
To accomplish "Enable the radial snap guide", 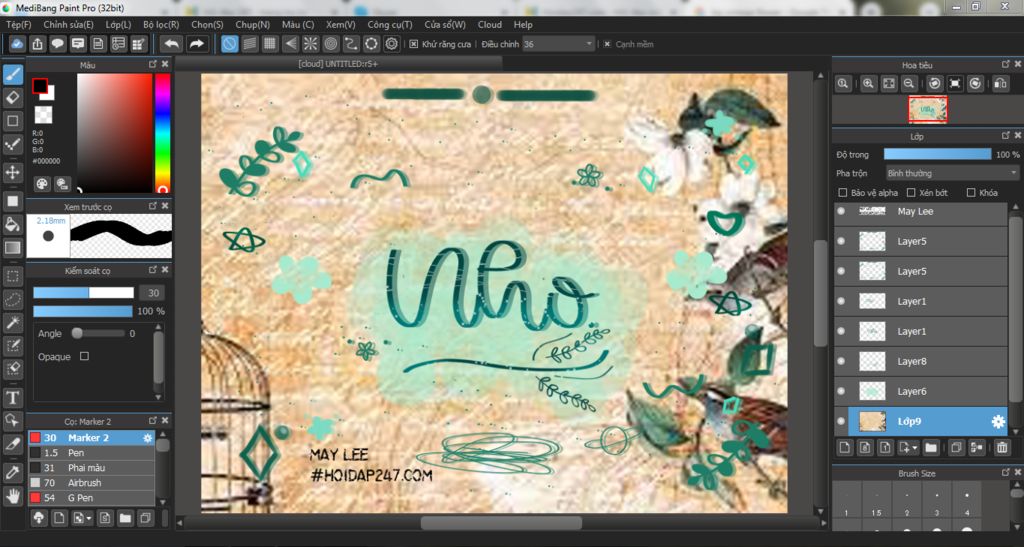I will click(310, 44).
